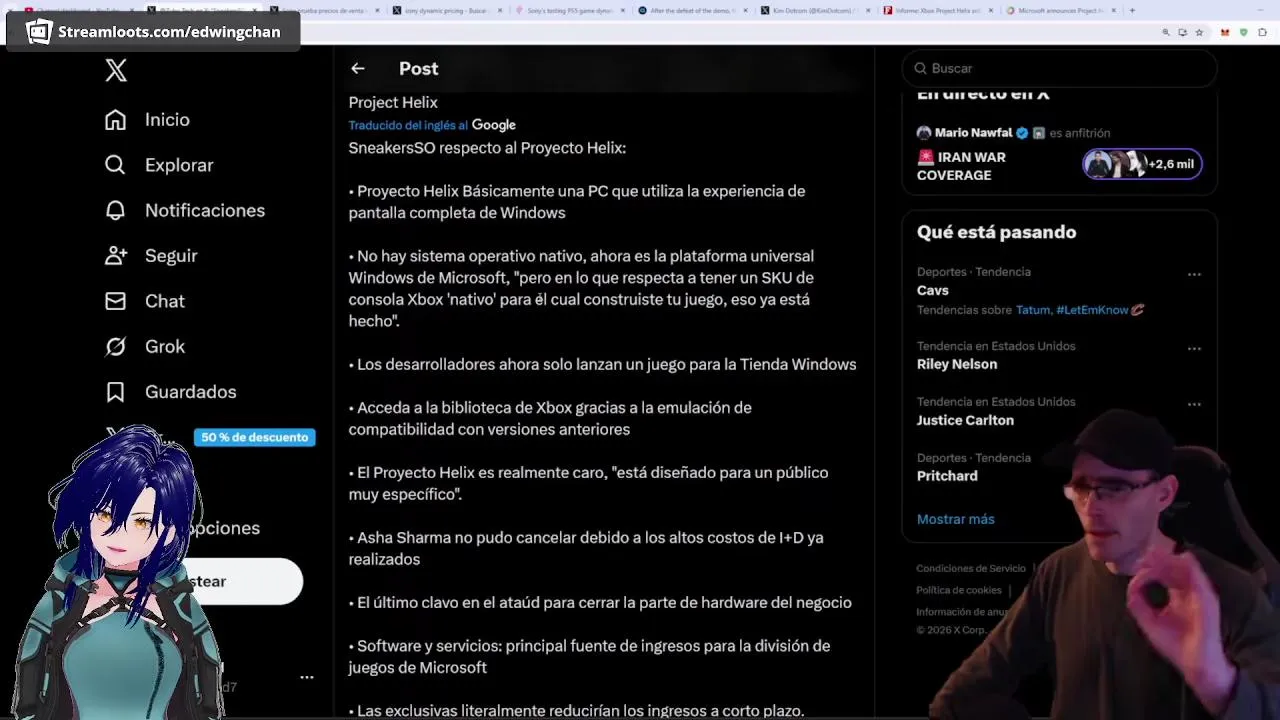Open the IRAN WAR COVERAGE broadcast
The height and width of the screenshot is (720, 1280).
[961, 166]
